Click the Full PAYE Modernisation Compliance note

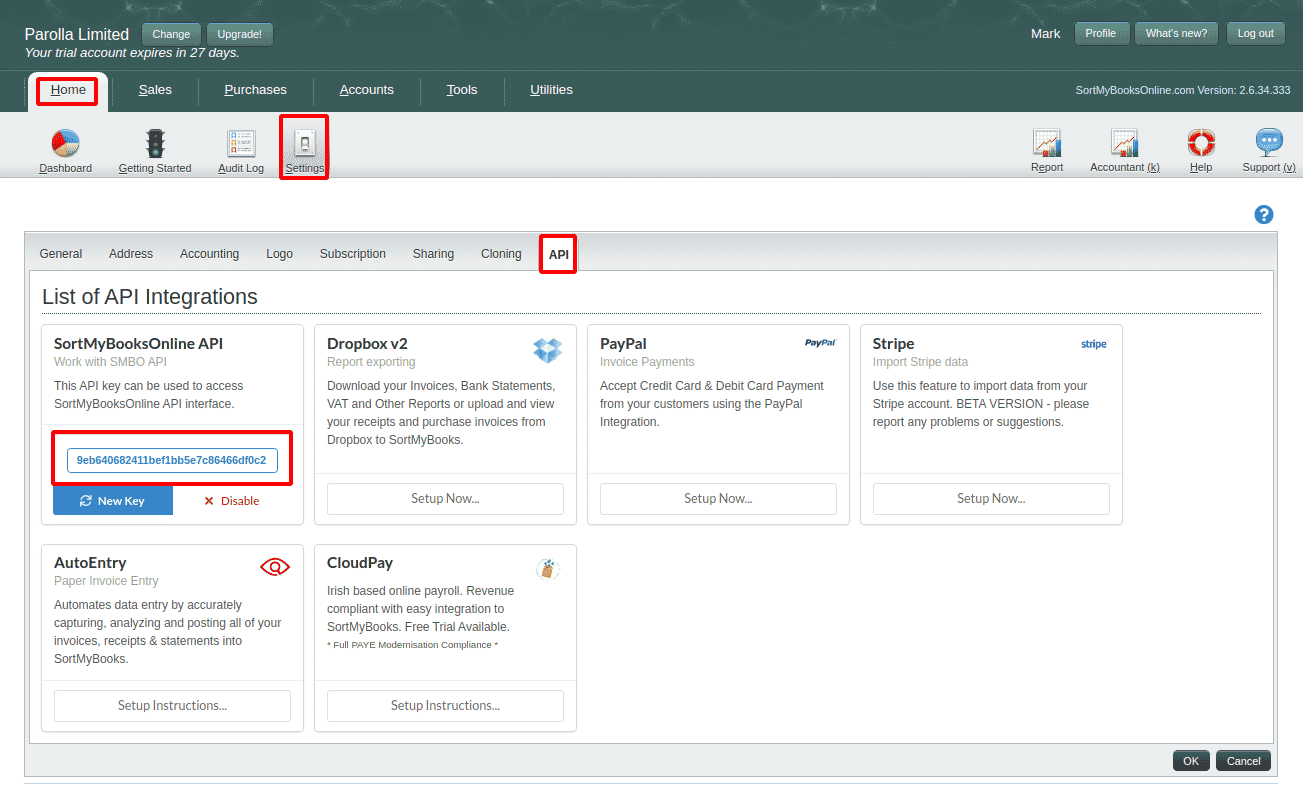[x=412, y=645]
